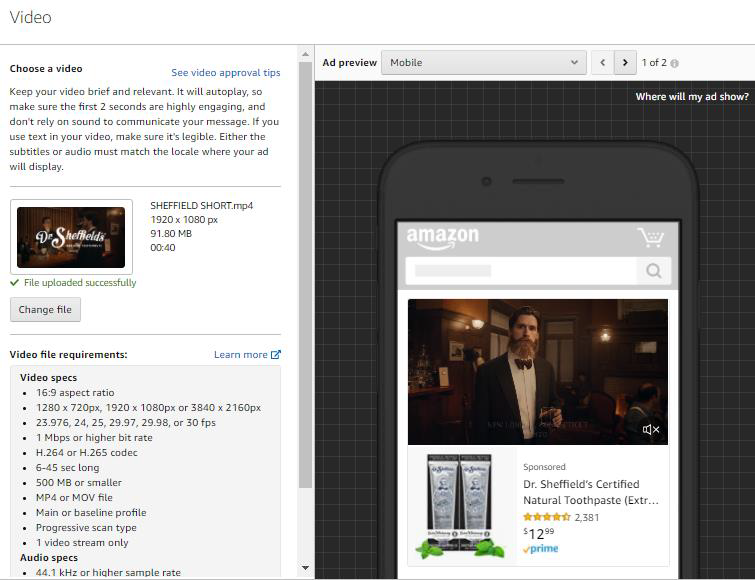Viewport: 755px width, 580px height.
Task: Click the 16:9 aspect ratio requirement
Action: tap(75, 393)
